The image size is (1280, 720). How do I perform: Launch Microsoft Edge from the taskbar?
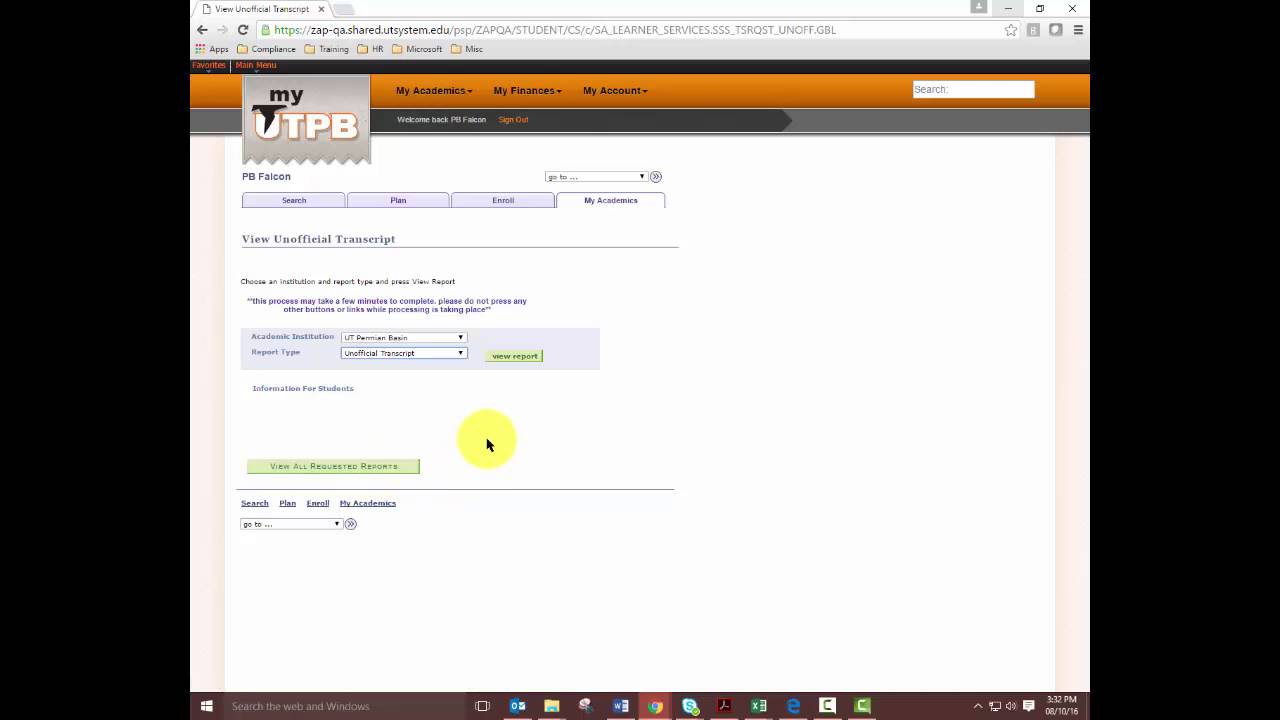tap(793, 706)
